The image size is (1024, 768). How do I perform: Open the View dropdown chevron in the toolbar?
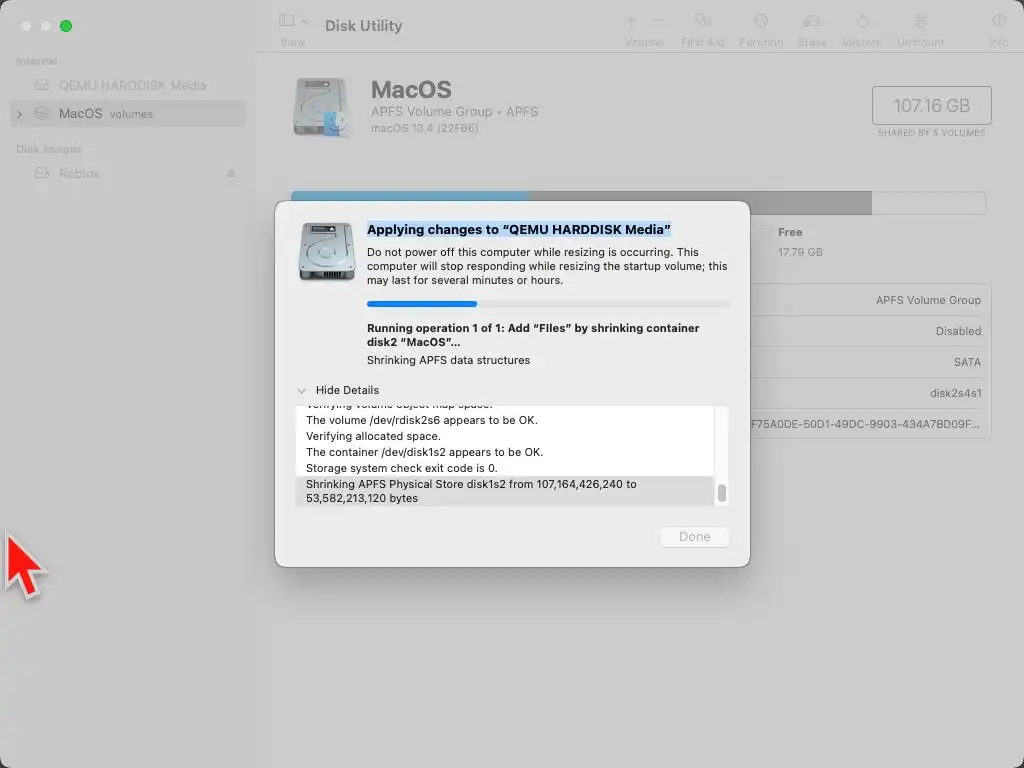point(304,21)
